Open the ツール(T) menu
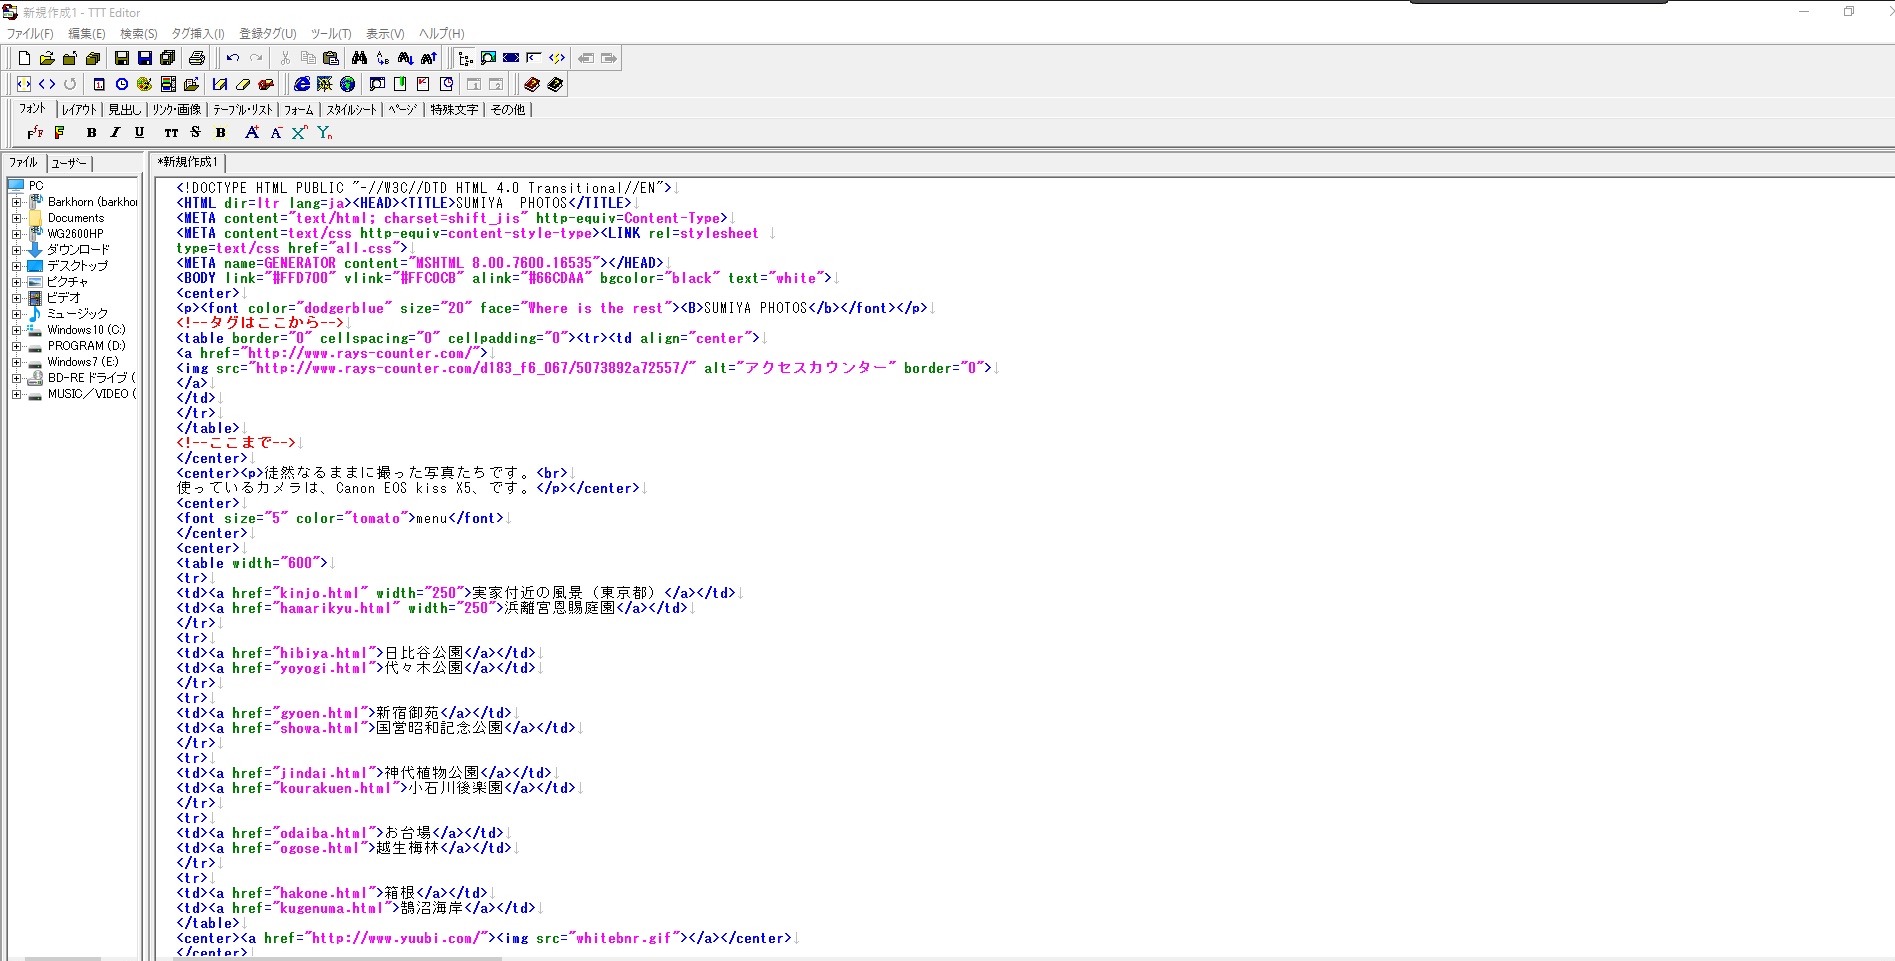 tap(331, 33)
